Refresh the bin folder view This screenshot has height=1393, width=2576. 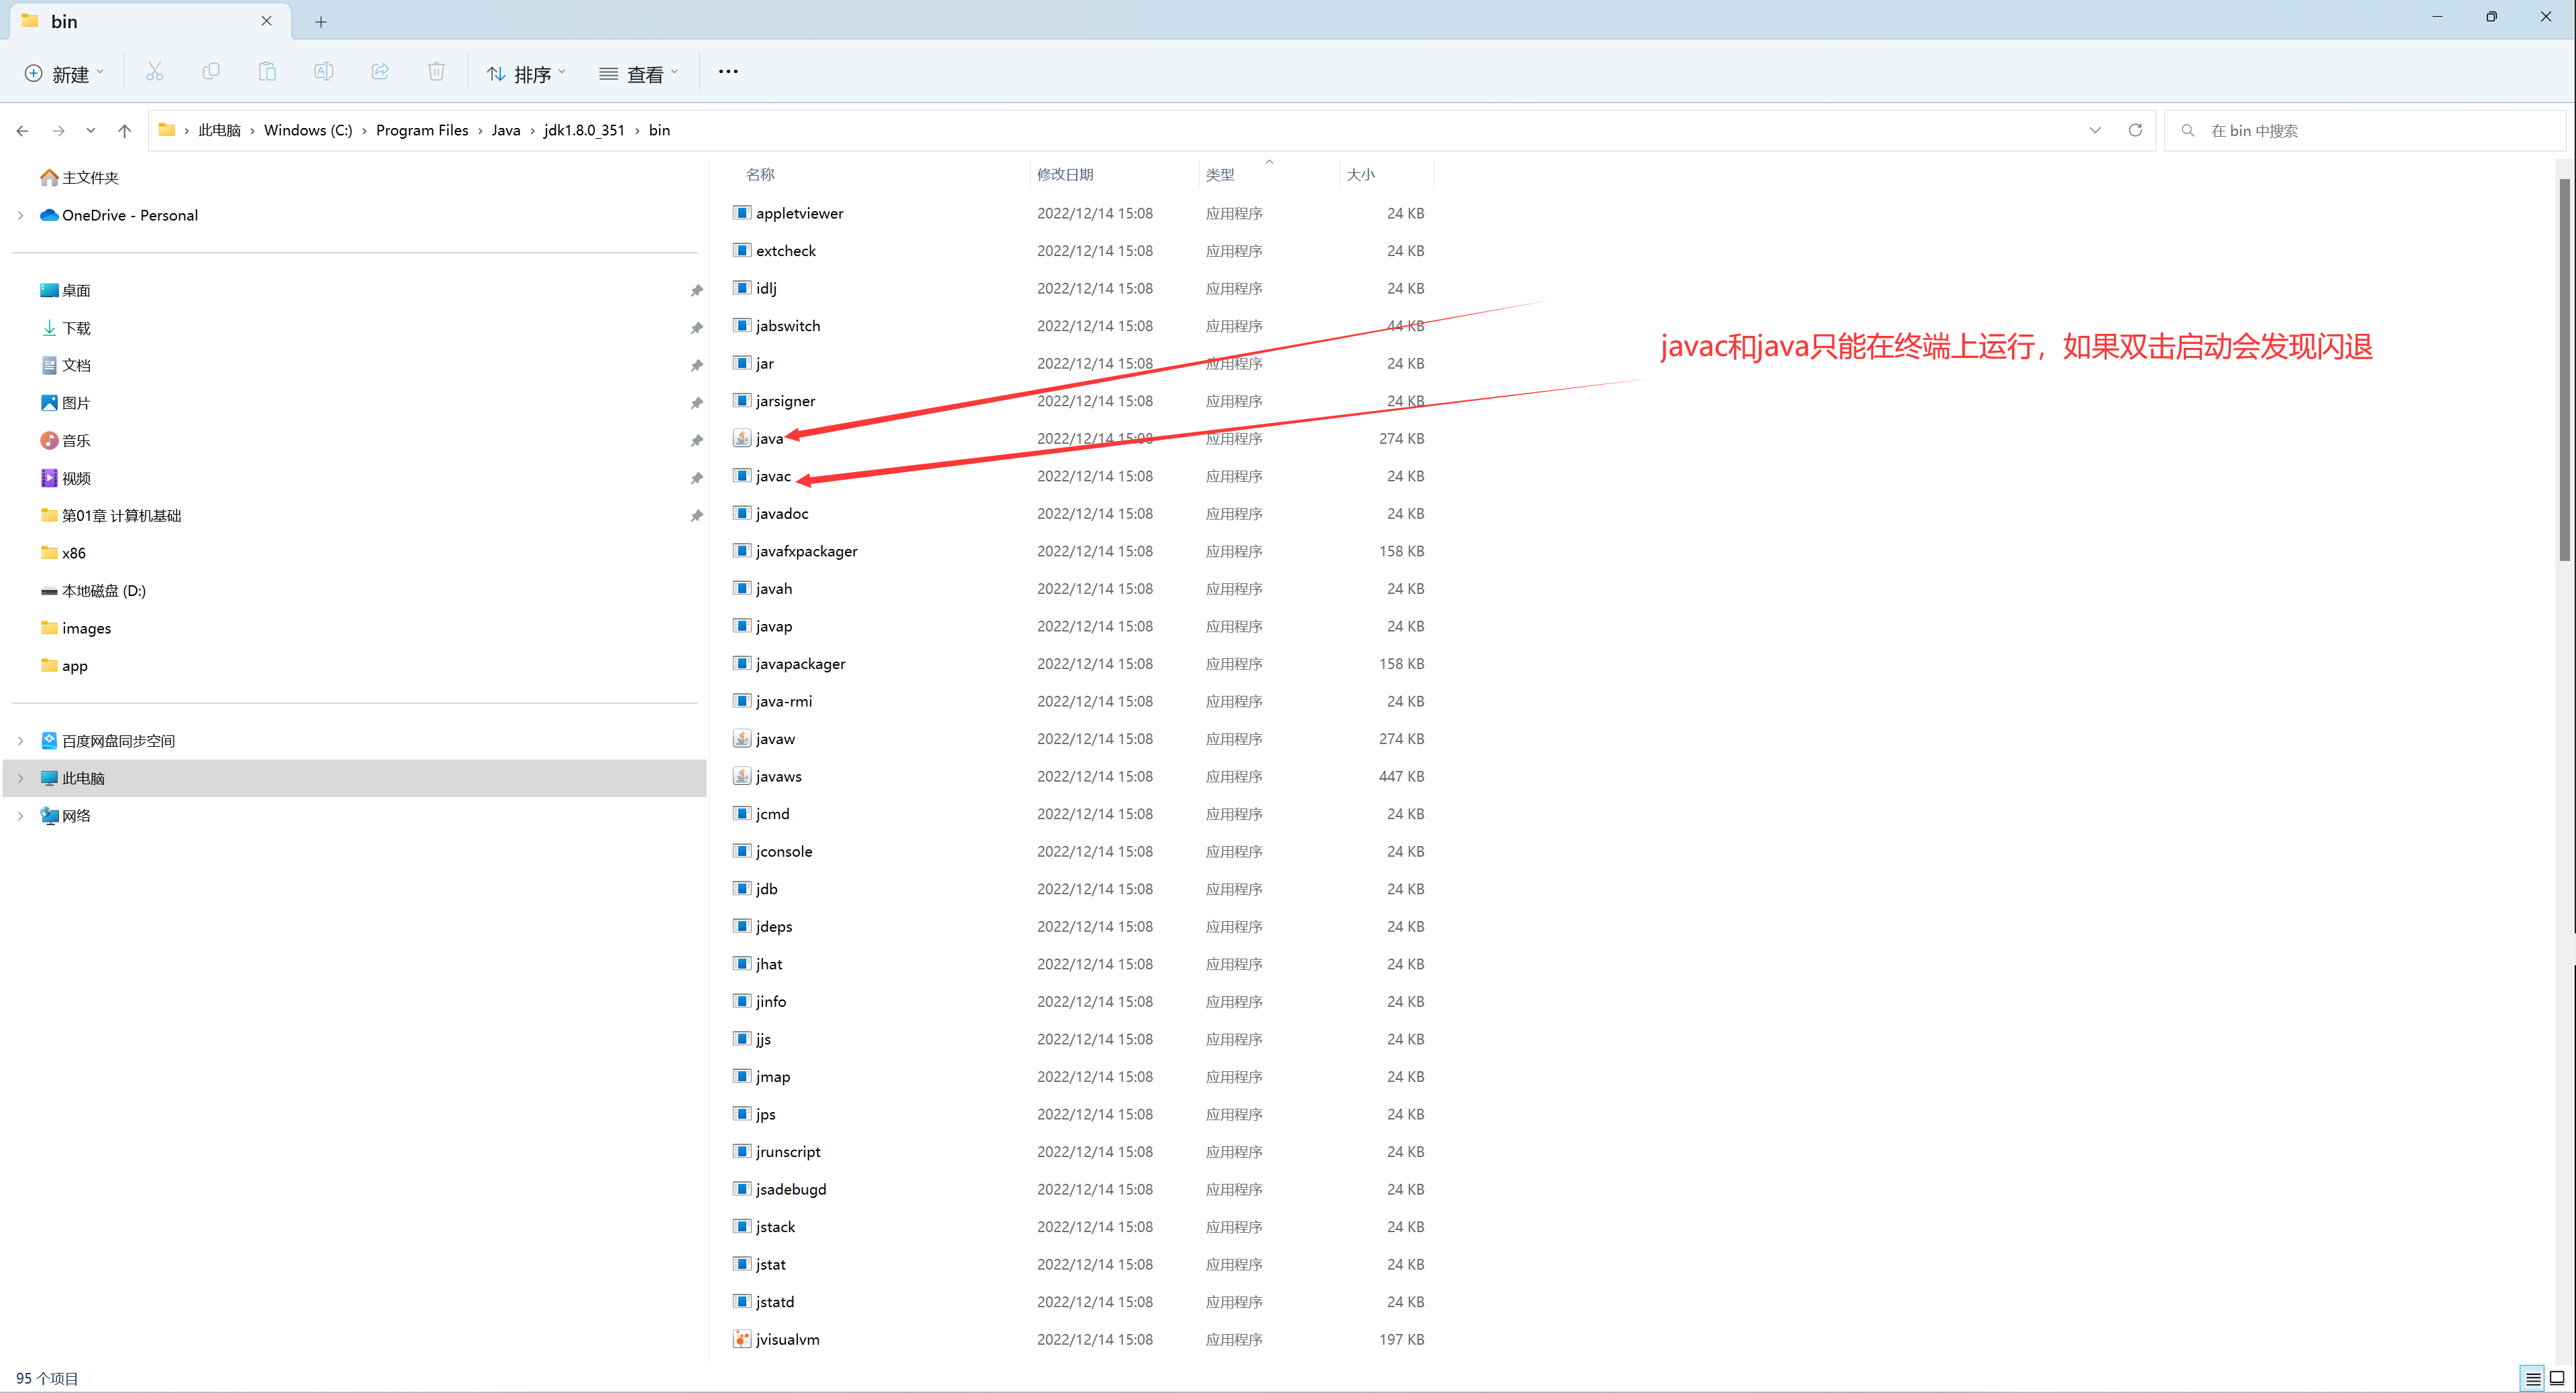pyautogui.click(x=2135, y=131)
